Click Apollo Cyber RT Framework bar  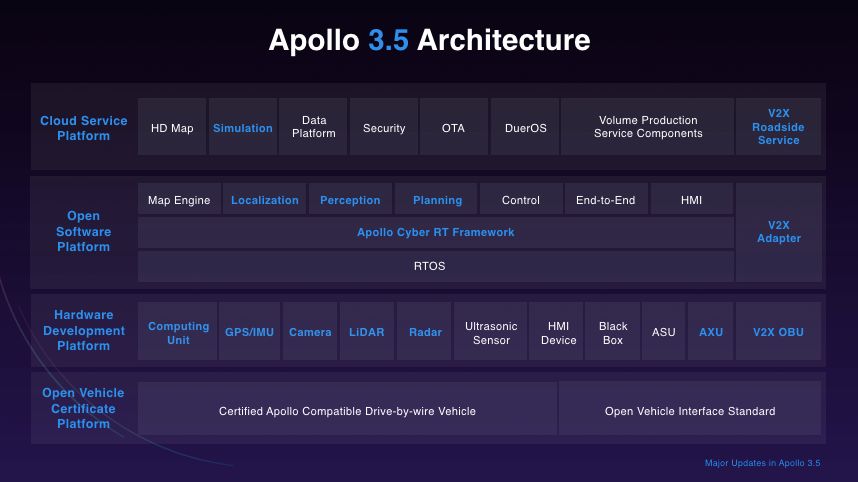tap(435, 232)
